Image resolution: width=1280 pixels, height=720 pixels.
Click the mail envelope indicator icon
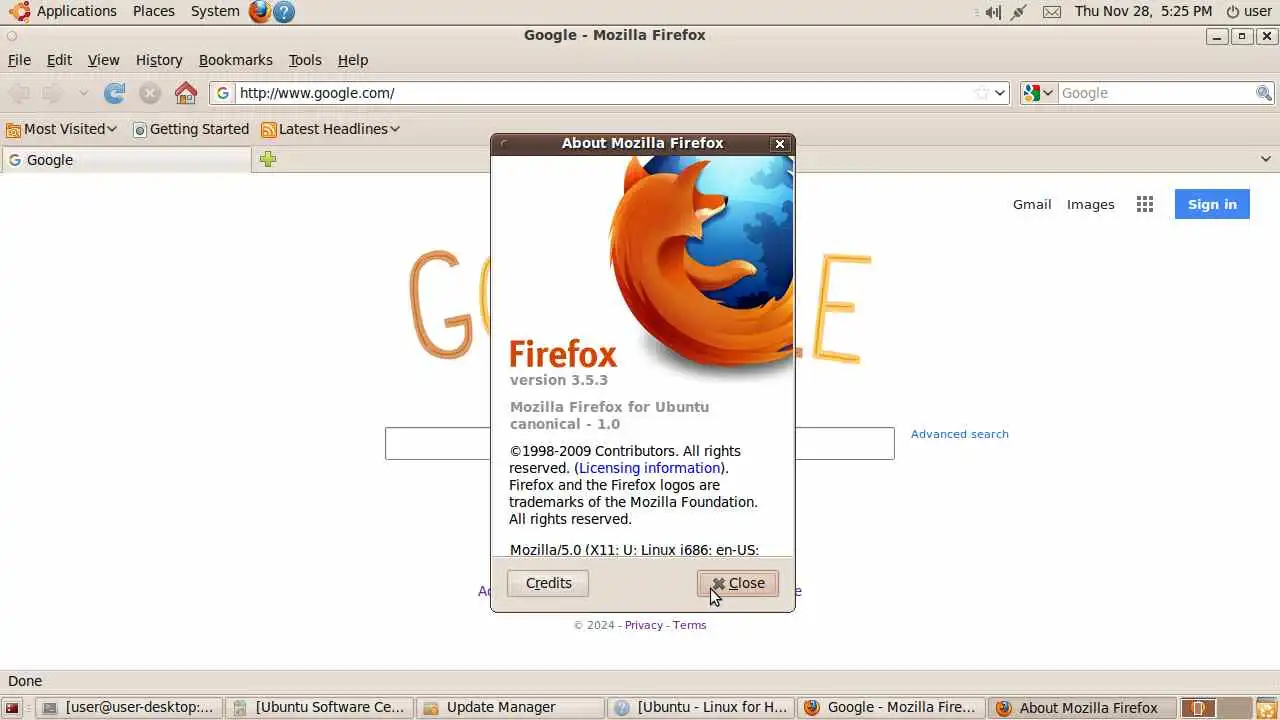pos(1051,12)
